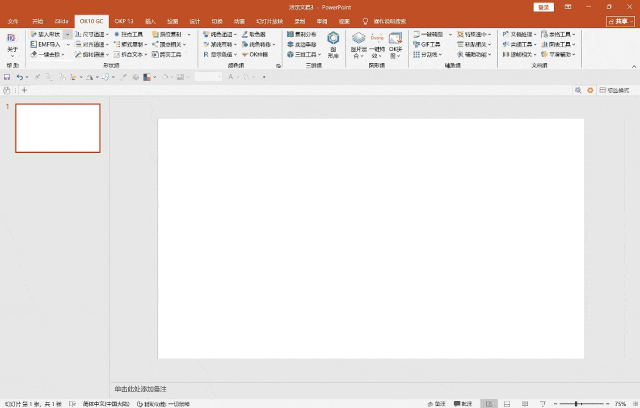The width and height of the screenshot is (640, 408).
Task: Click the language indicator in status bar
Action: 106,404
